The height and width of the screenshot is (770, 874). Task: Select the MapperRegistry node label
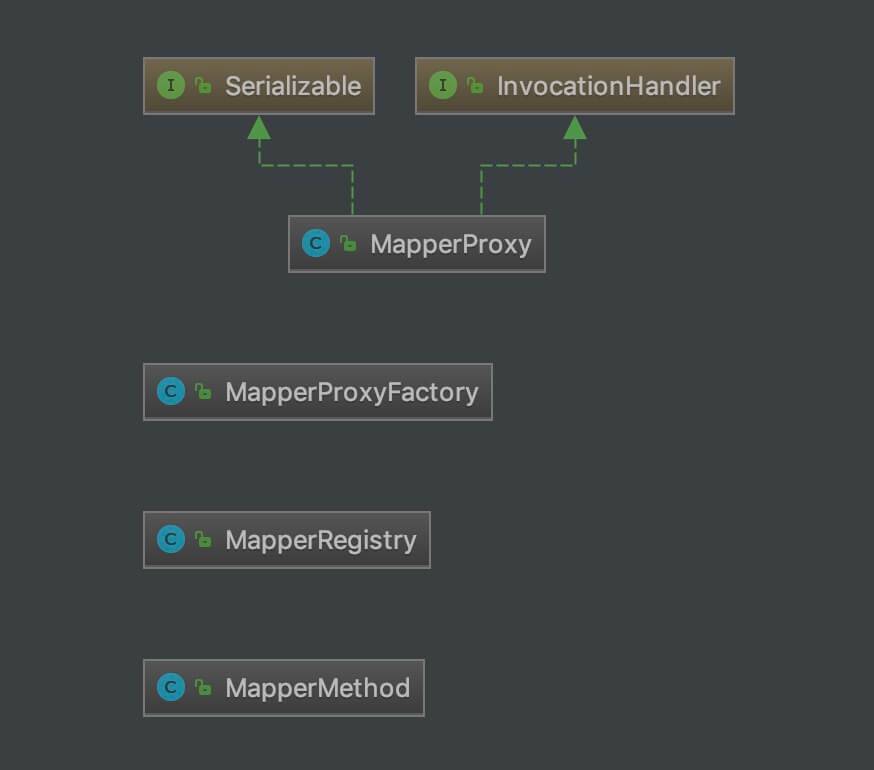(x=321, y=540)
